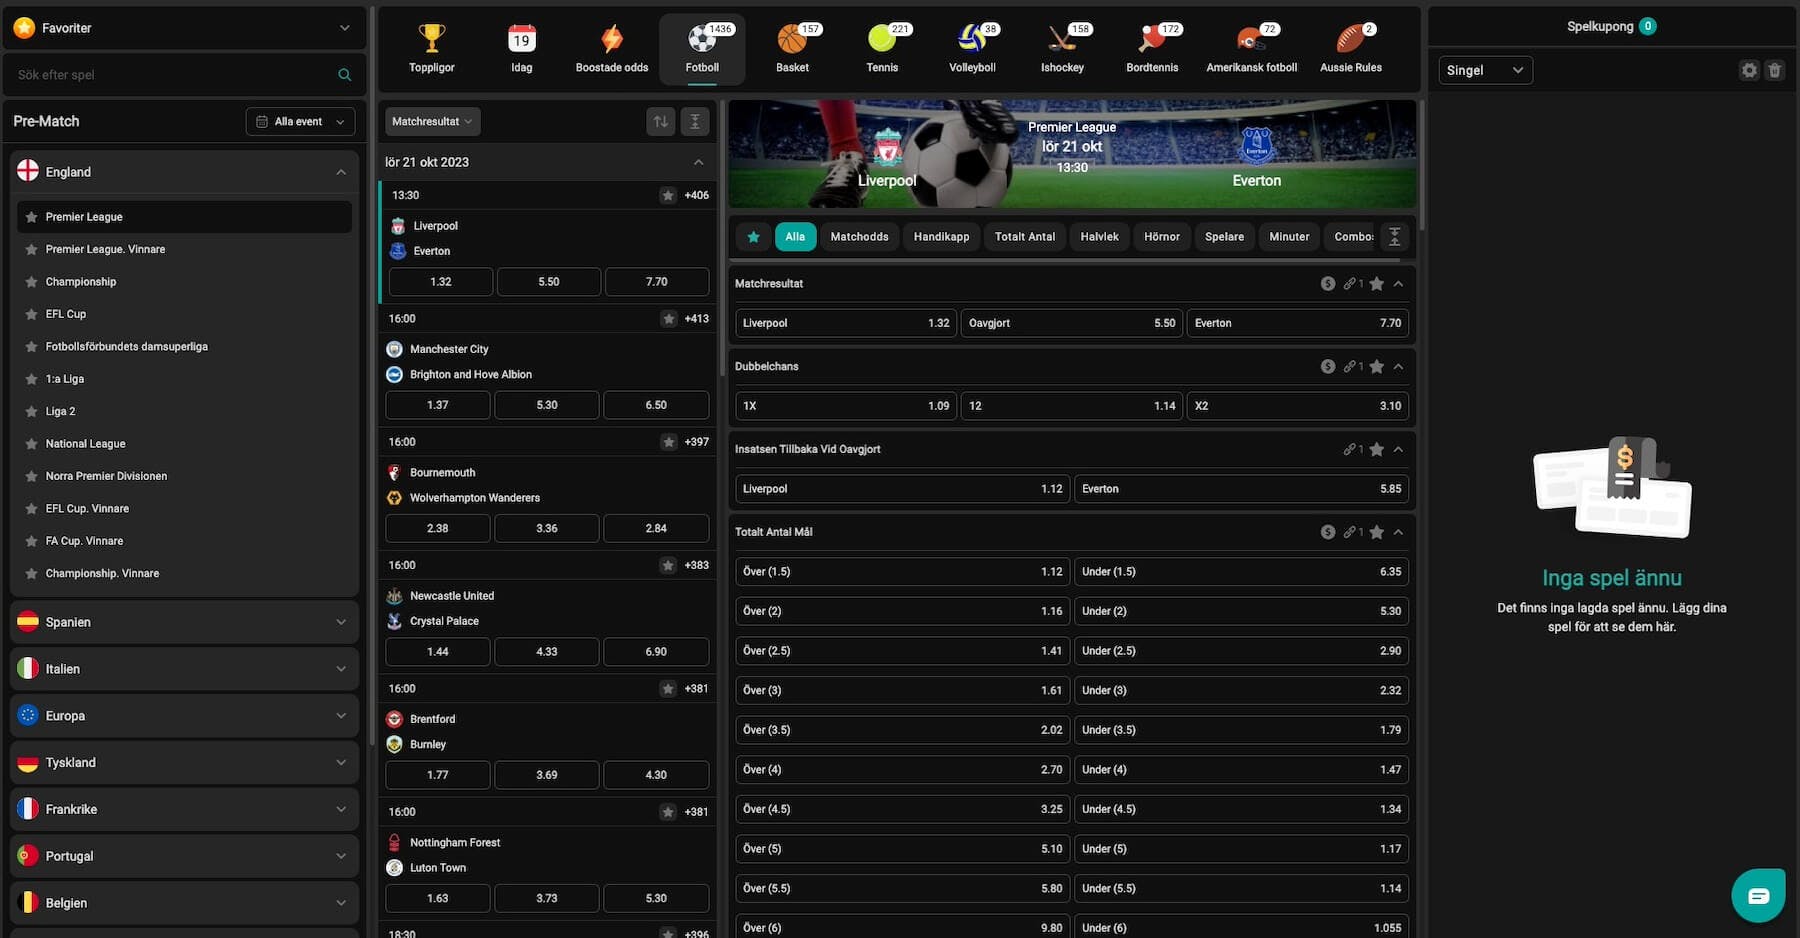Screen dimensions: 1800x938
Task: Open the Alla event dropdown
Action: [300, 122]
